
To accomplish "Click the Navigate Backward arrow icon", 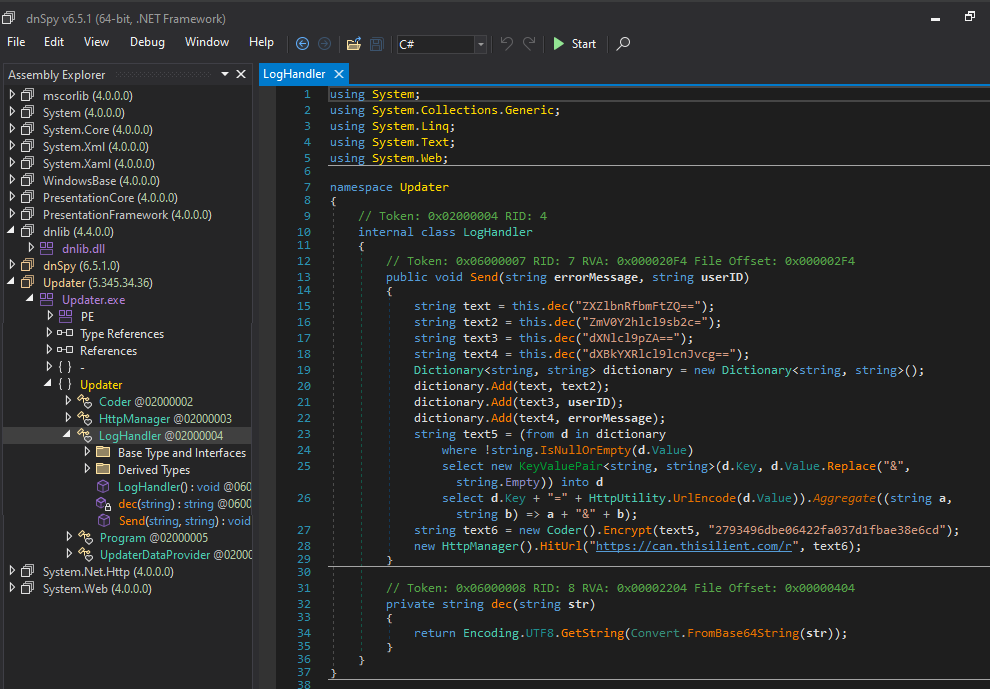I will (x=303, y=44).
